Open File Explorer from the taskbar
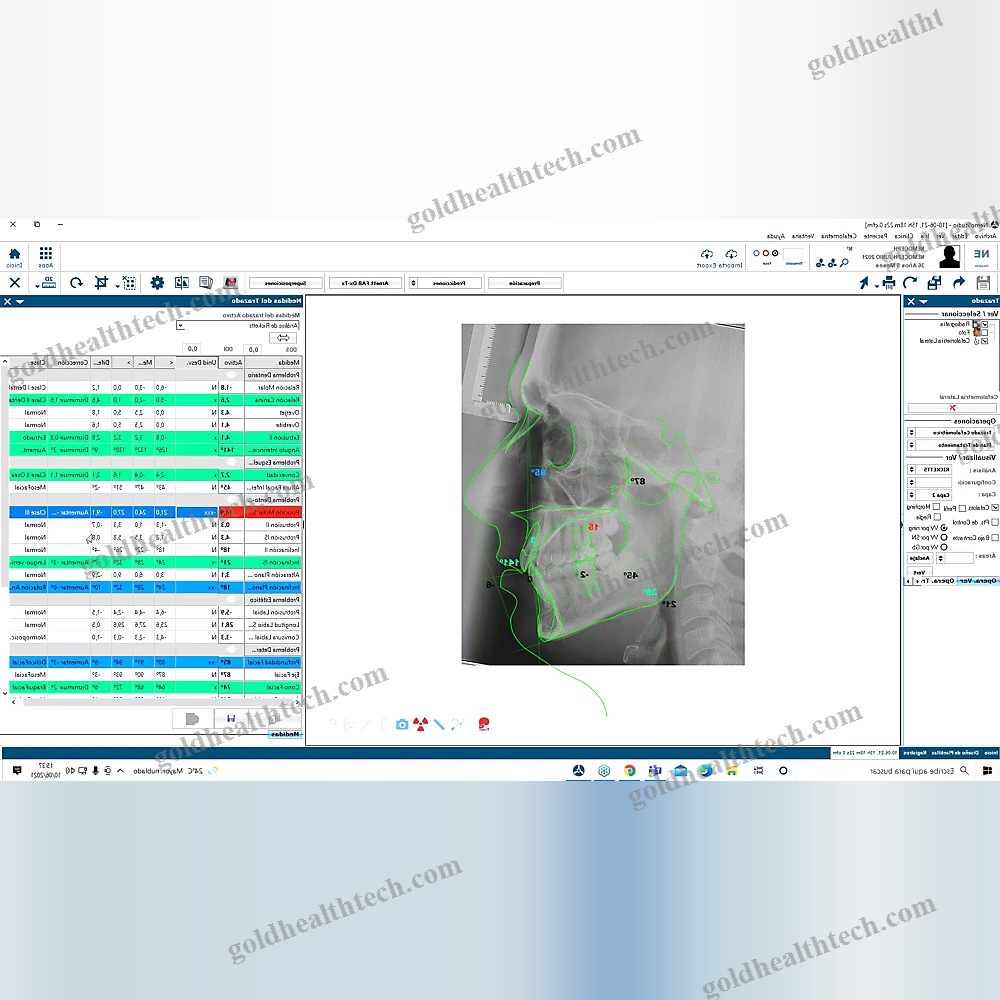This screenshot has height=1000, width=1000. (732, 770)
